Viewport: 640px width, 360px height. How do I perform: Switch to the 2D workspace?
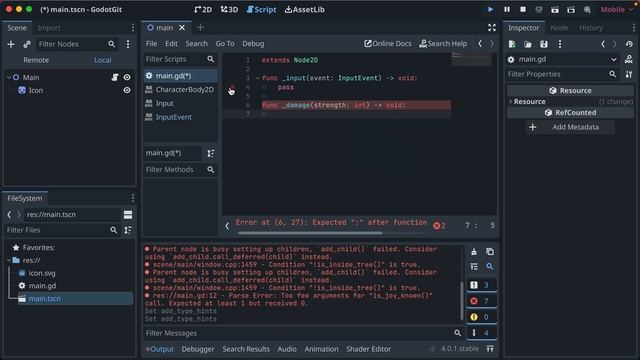pos(203,9)
